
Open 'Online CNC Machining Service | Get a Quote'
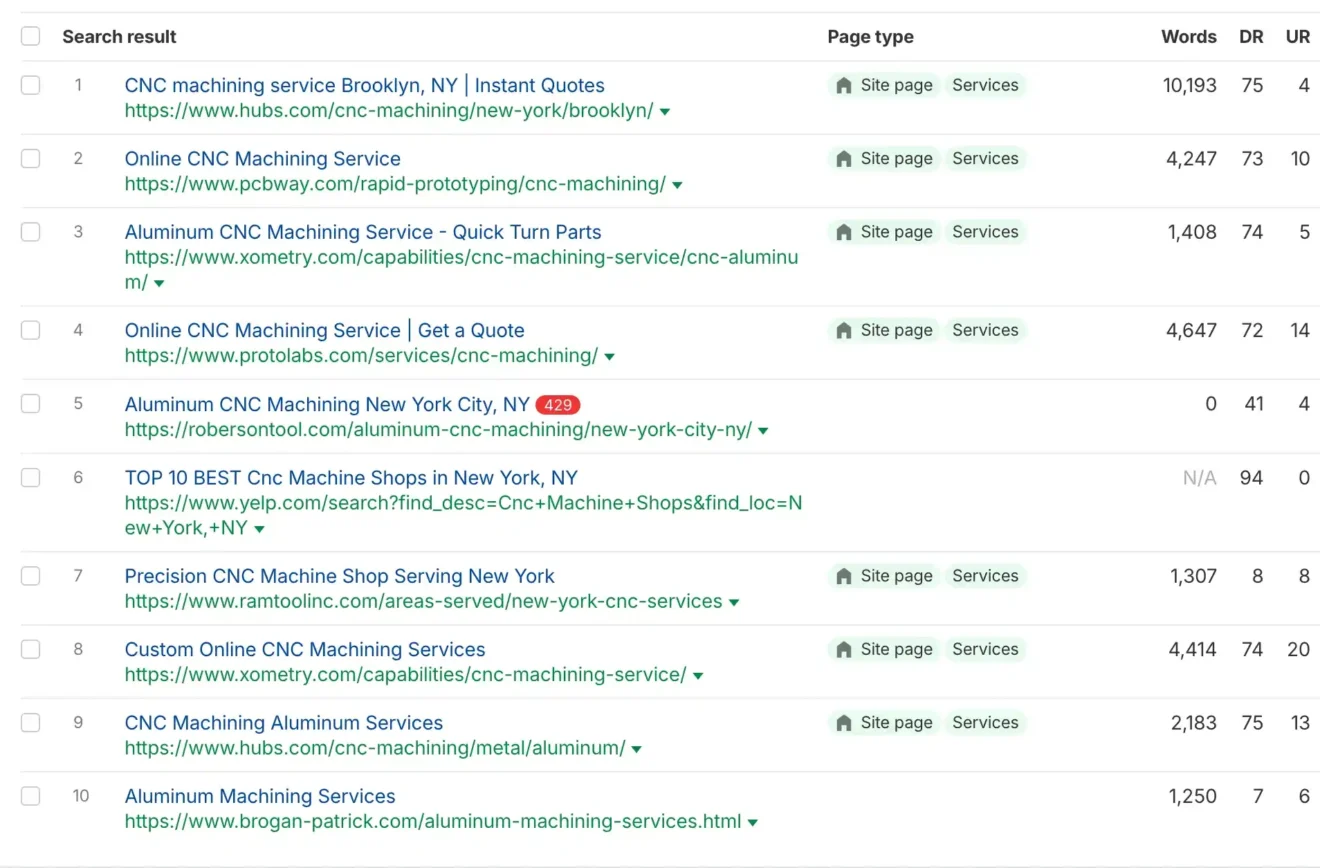tap(324, 330)
